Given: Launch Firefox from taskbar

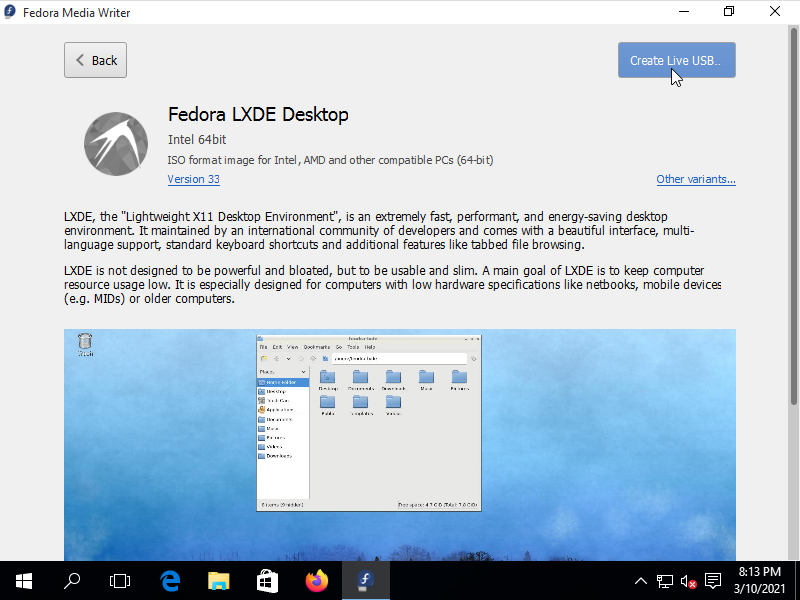Looking at the screenshot, I should 316,581.
